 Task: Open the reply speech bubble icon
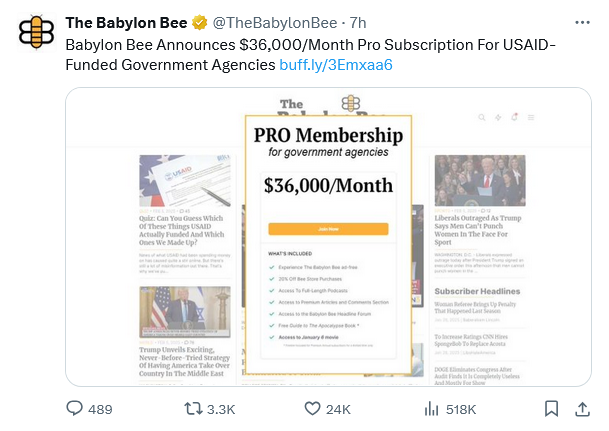coord(74,408)
